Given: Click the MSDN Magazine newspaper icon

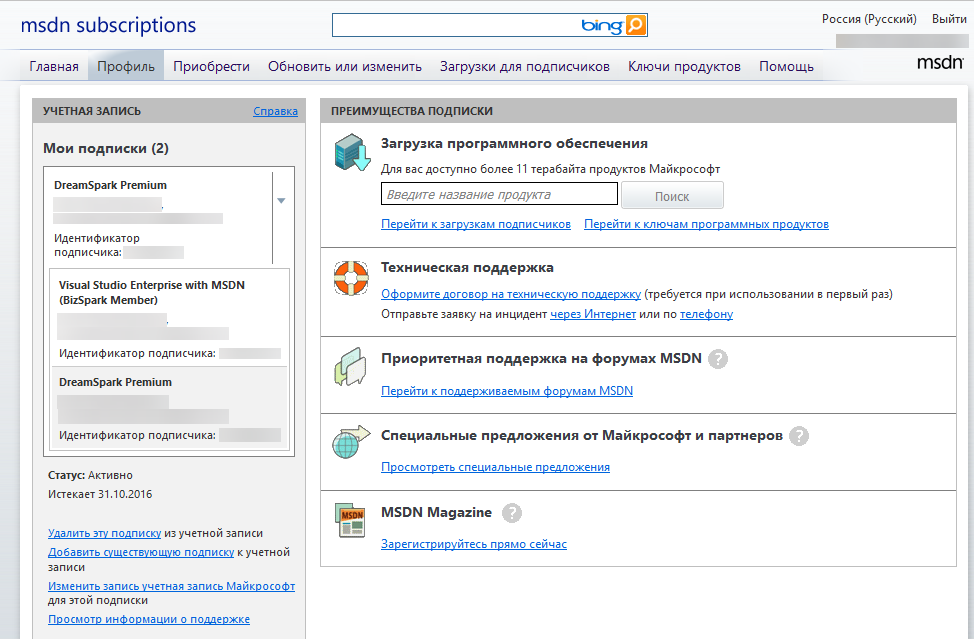Looking at the screenshot, I should pos(351,521).
